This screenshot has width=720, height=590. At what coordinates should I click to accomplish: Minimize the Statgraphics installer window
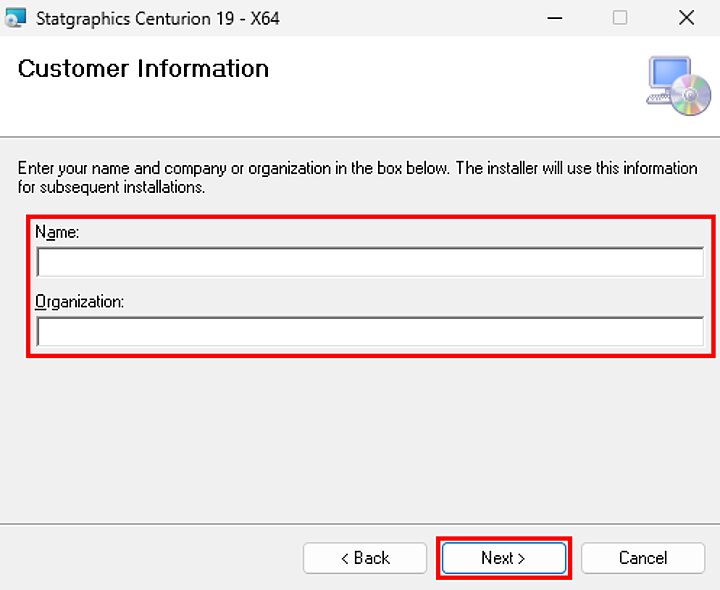click(554, 18)
